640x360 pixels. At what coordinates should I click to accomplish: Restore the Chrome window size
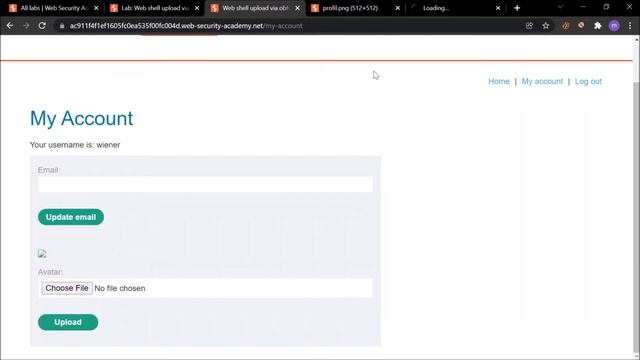(x=606, y=7)
